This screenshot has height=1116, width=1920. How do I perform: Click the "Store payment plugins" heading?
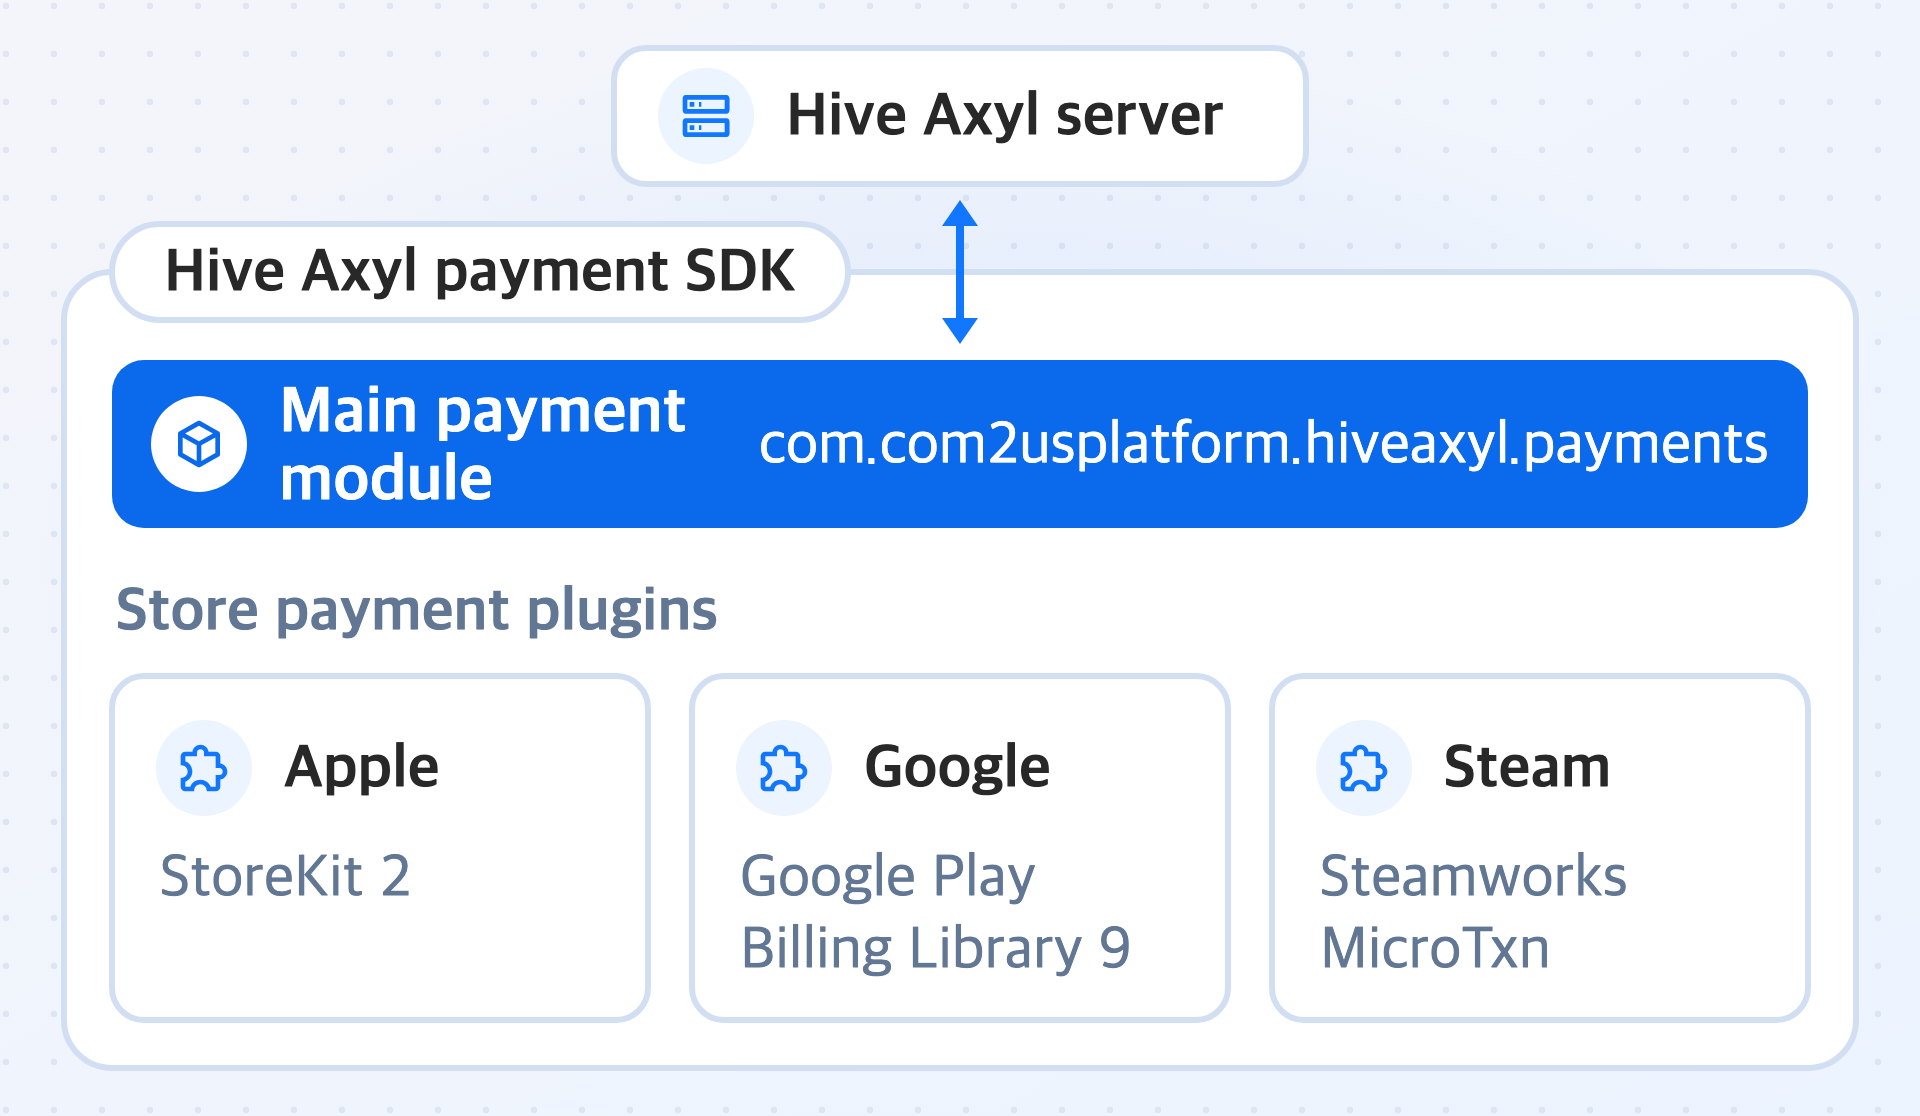point(417,610)
